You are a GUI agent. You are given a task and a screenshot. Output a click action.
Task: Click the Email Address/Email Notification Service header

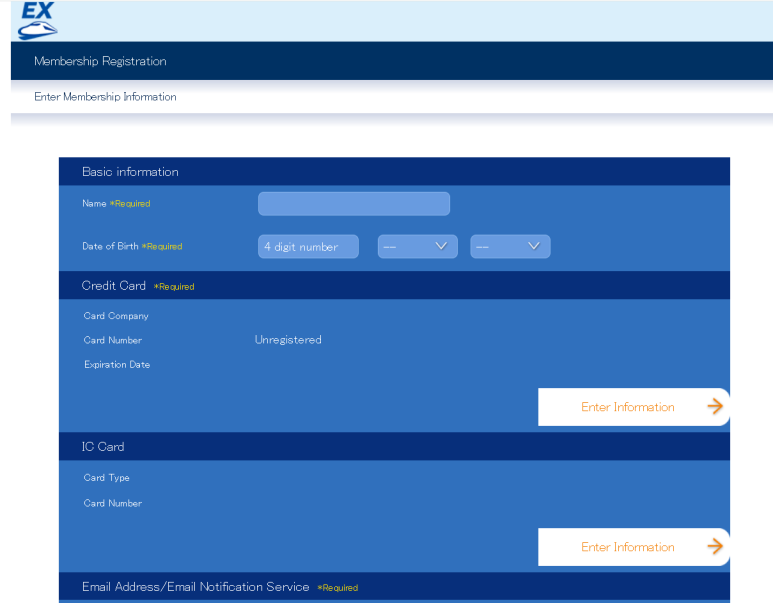[394, 587]
